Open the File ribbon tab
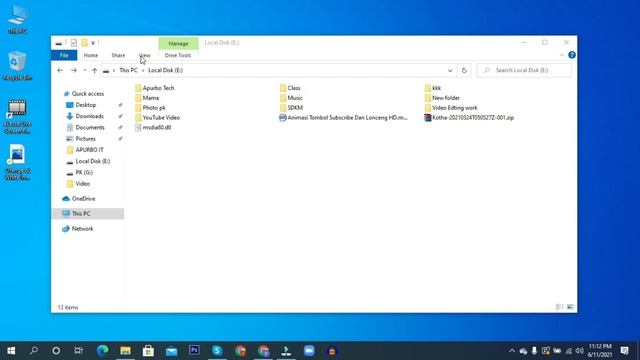 [64, 55]
